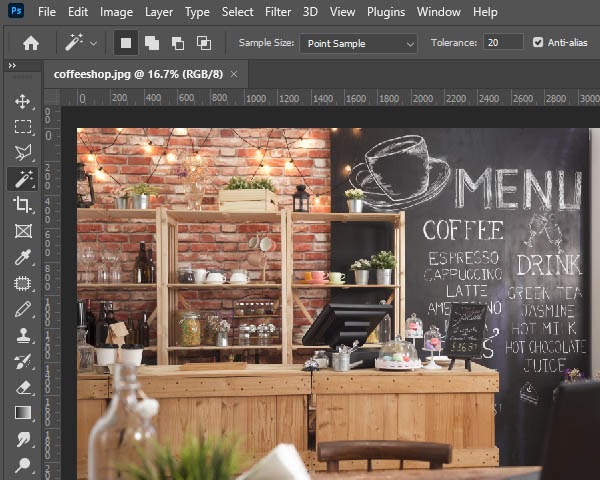Choose the Polygonal Lasso tool
600x480 pixels.
click(23, 153)
